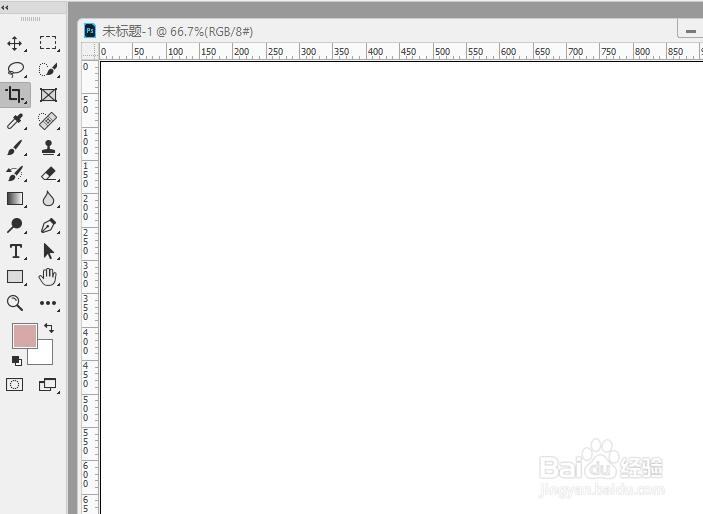Image resolution: width=703 pixels, height=514 pixels.
Task: Select the Eraser tool
Action: pyautogui.click(x=48, y=173)
